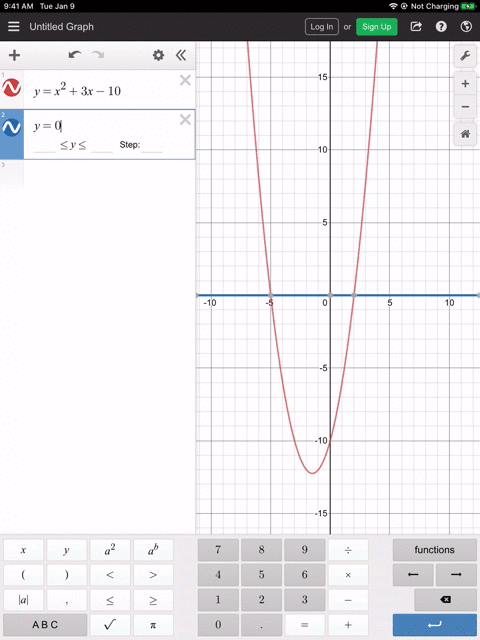The width and height of the screenshot is (480, 640).
Task: Insert a square root symbol
Action: click(110, 625)
